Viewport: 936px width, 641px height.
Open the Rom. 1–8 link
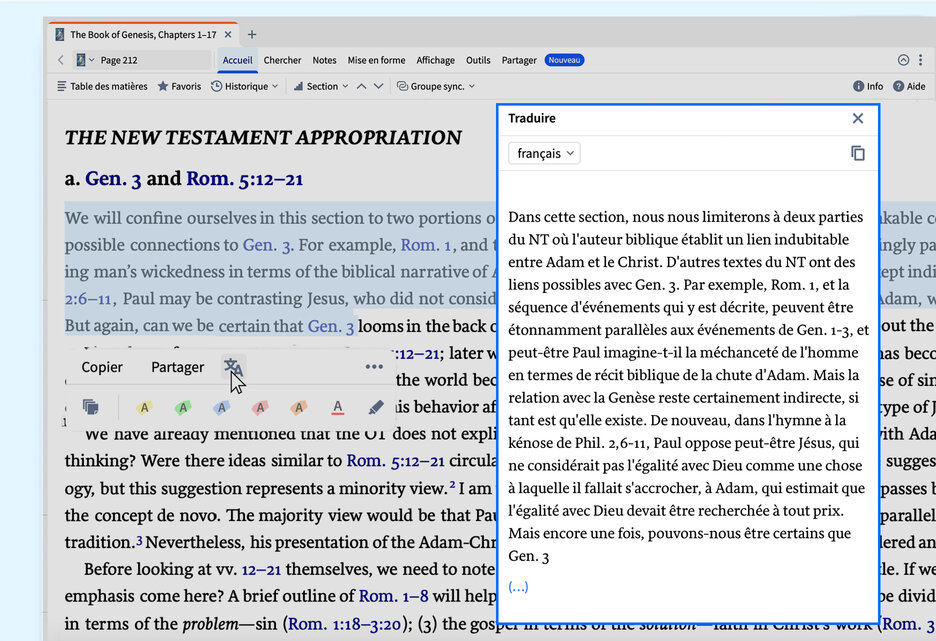click(x=393, y=596)
